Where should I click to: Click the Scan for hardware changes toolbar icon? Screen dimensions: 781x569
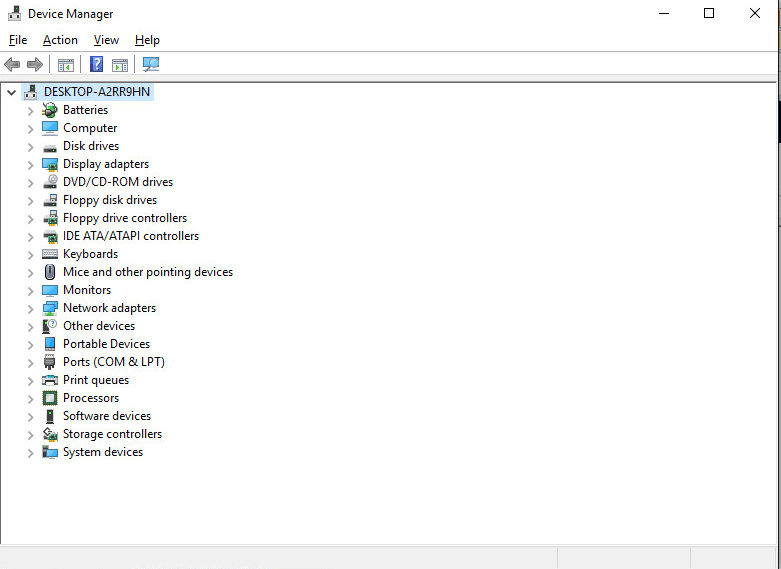151,65
